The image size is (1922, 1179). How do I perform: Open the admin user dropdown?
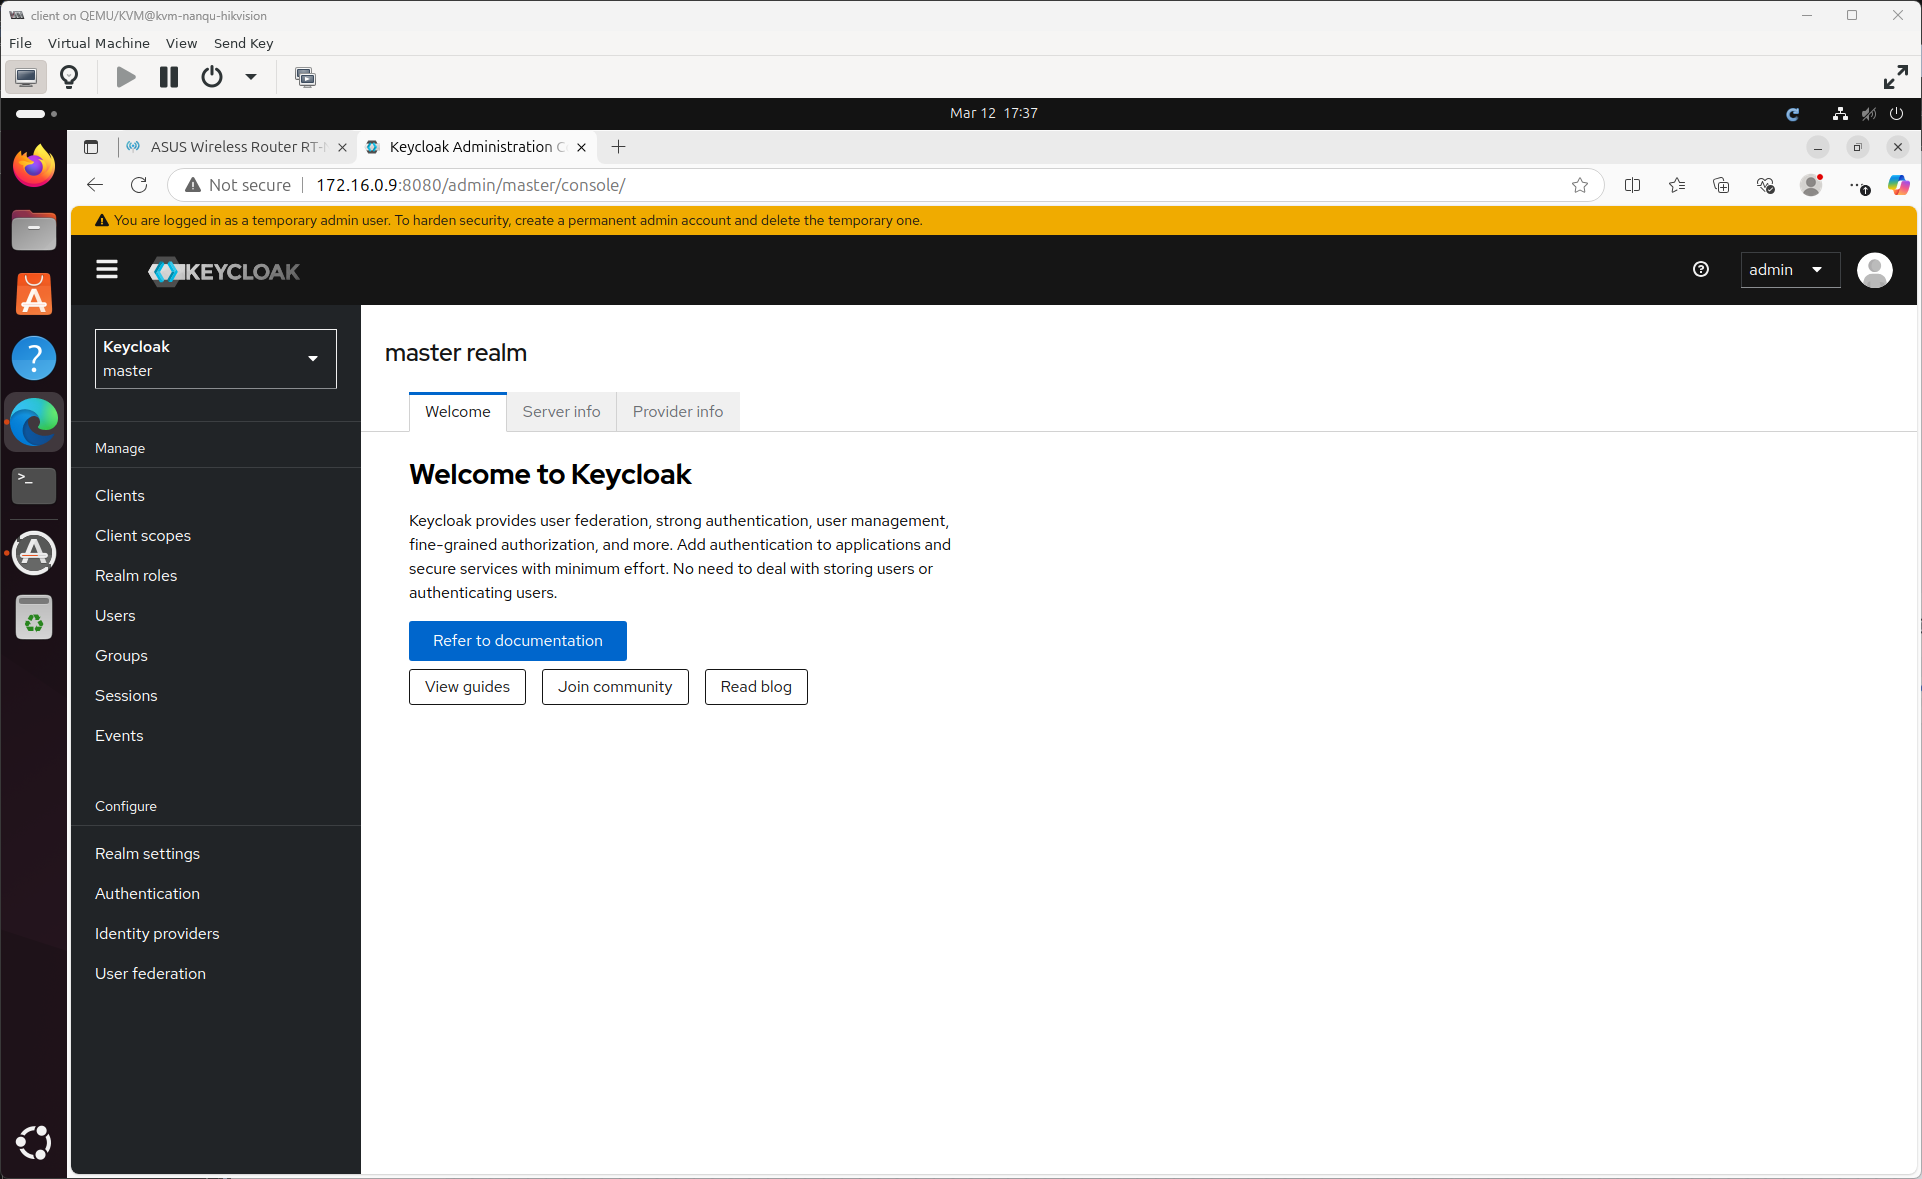point(1789,270)
